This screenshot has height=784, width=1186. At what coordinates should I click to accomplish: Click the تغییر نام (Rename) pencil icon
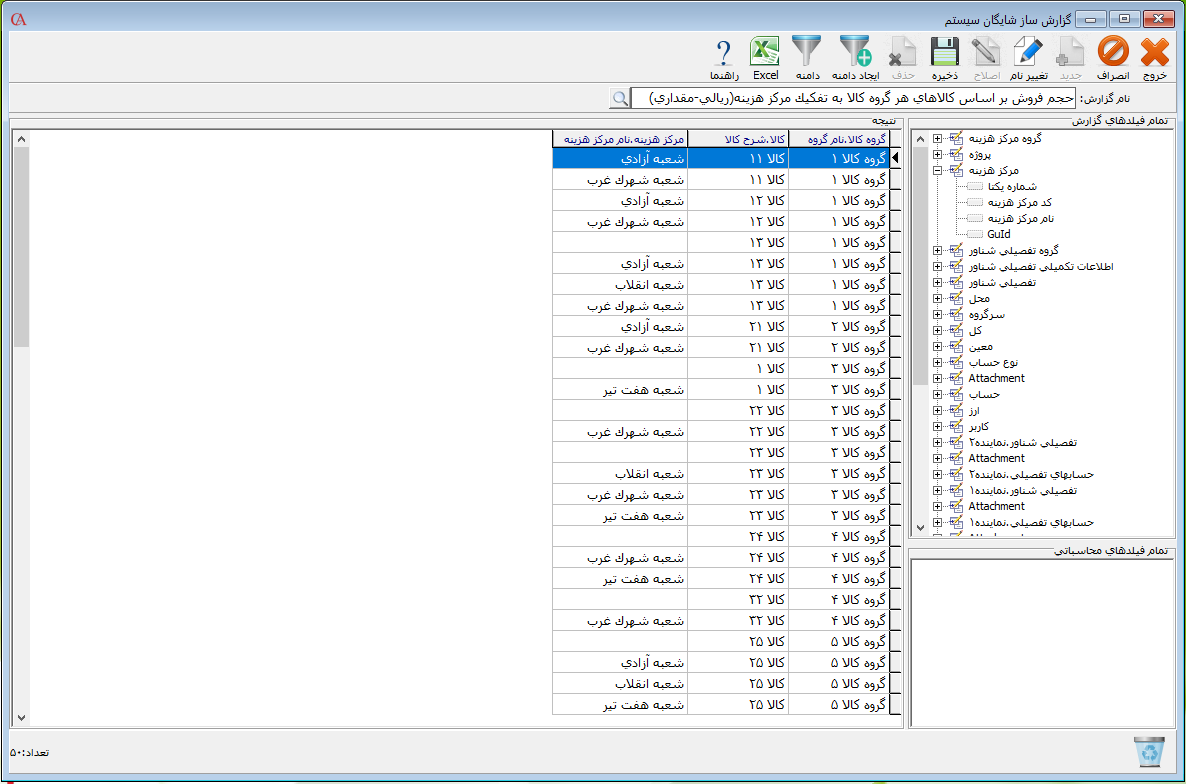1028,52
